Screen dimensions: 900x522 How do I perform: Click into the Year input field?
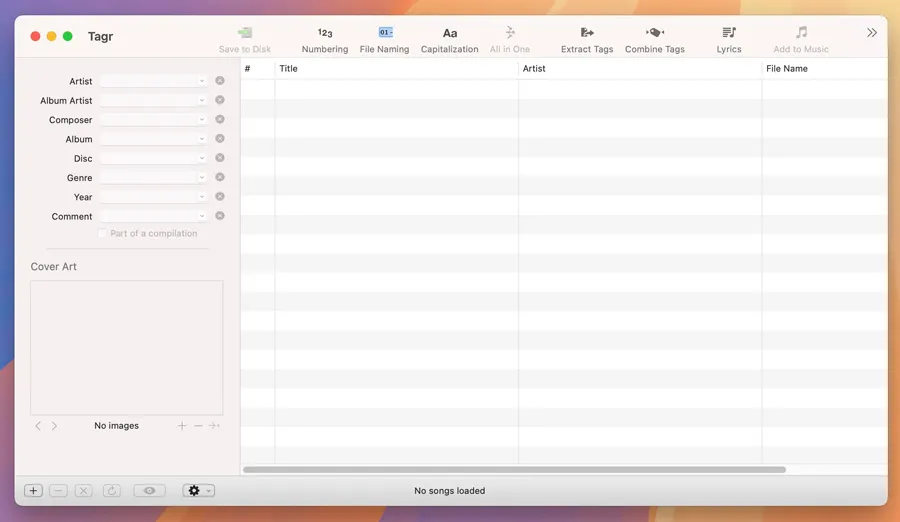148,197
